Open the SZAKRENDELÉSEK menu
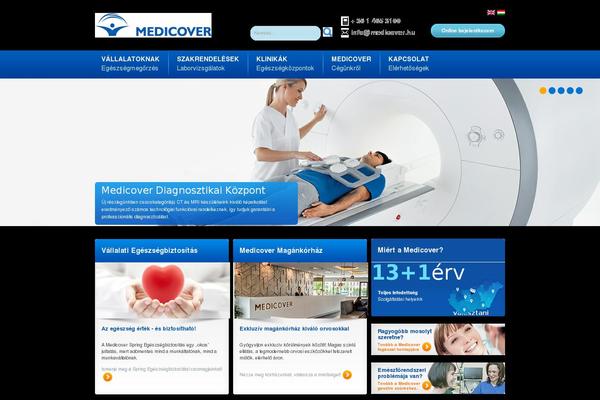This screenshot has height=400, width=600. [208, 59]
